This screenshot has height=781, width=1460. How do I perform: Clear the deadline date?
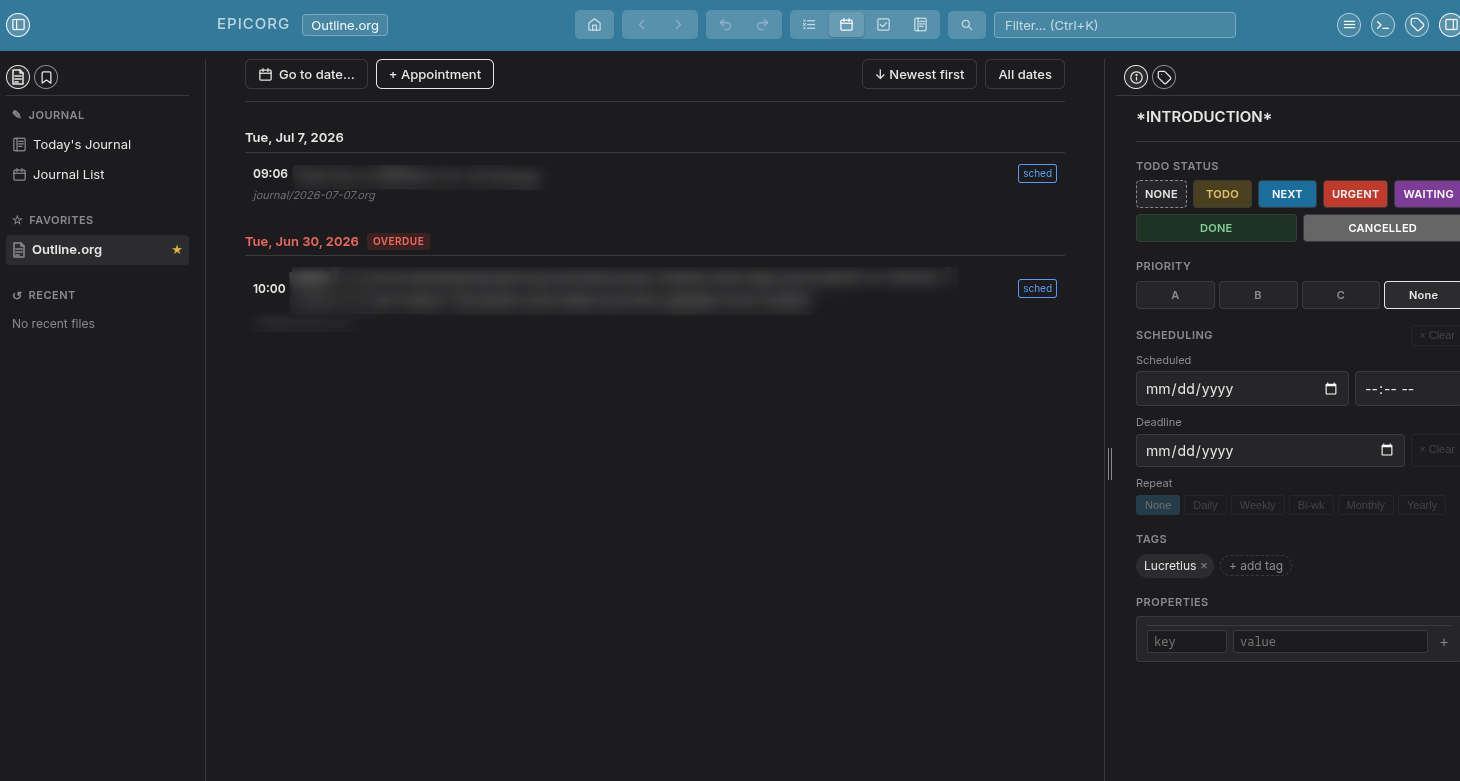click(x=1436, y=450)
